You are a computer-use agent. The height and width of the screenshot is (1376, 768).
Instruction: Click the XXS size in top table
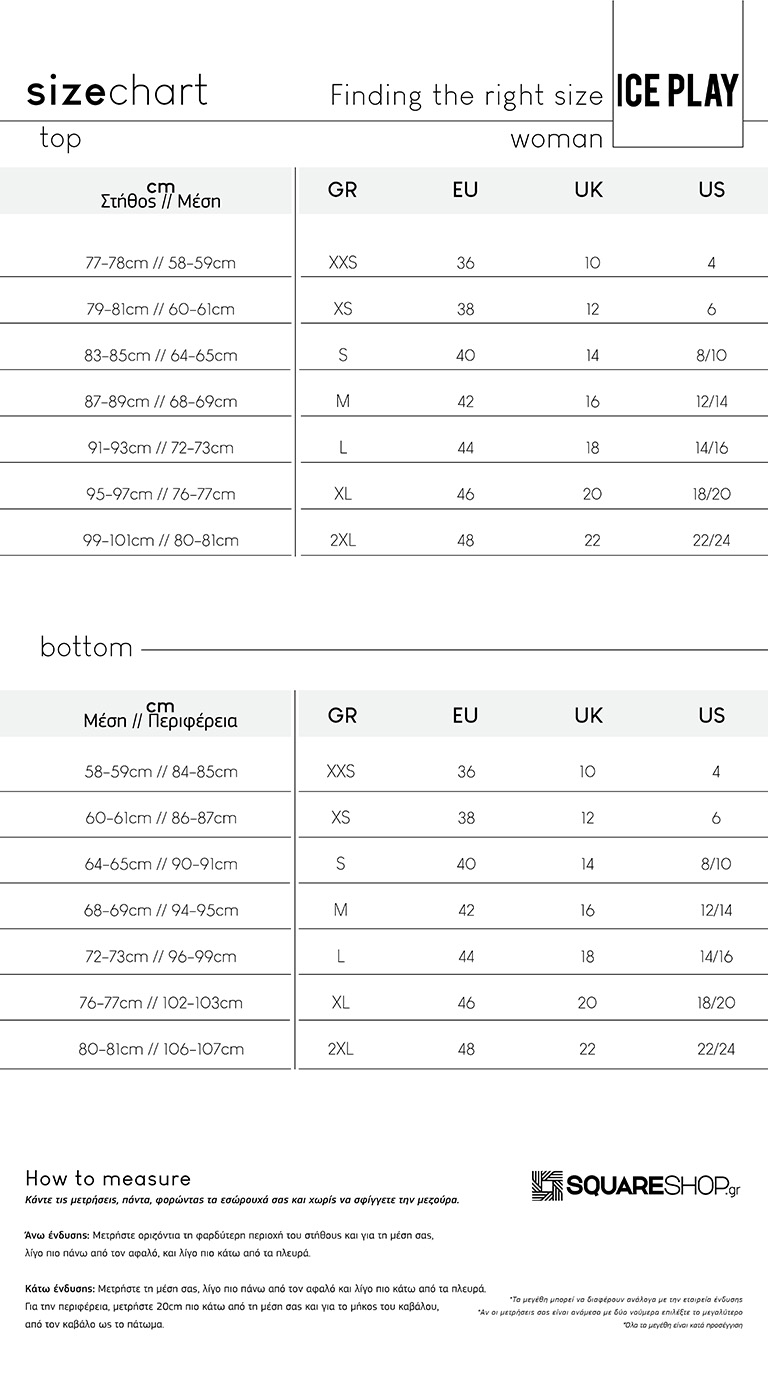pyautogui.click(x=343, y=263)
